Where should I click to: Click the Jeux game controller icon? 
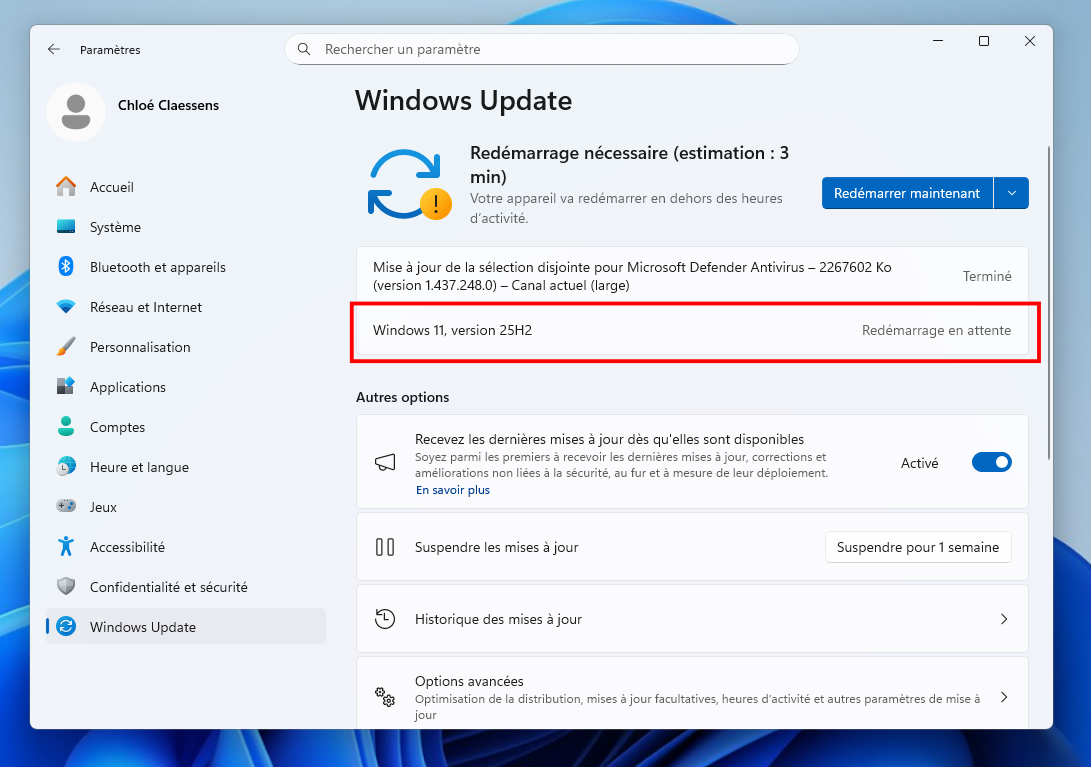[66, 507]
